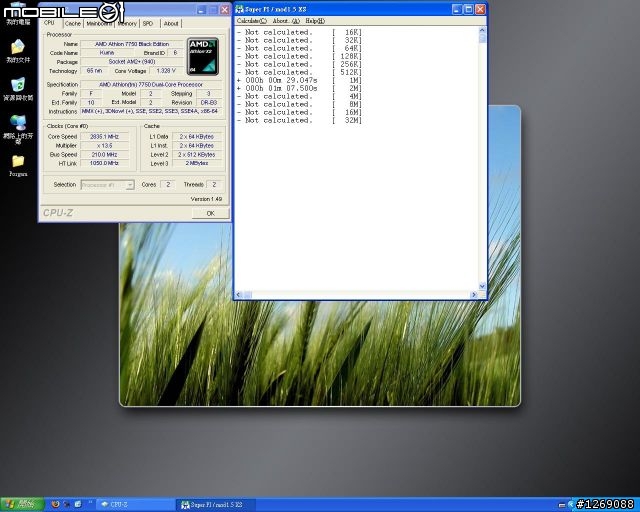
Task: Open the My Documents desktop icon
Action: click(18, 51)
